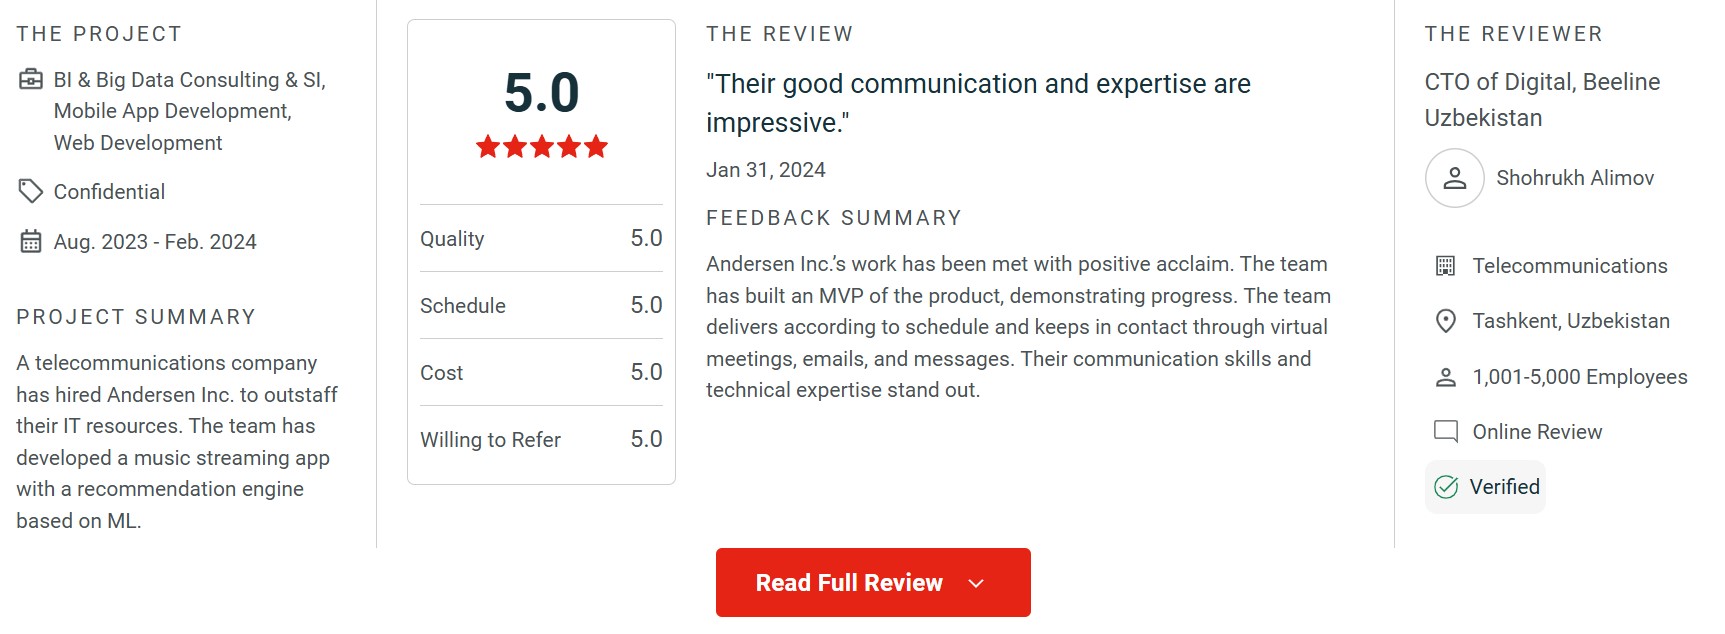The width and height of the screenshot is (1725, 634).
Task: Click the Read Full Review button
Action: tap(850, 583)
